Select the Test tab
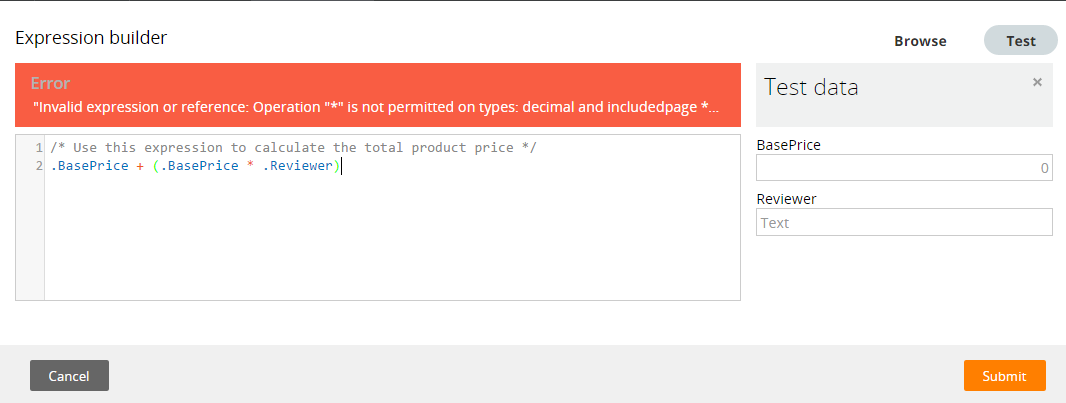Image resolution: width=1066 pixels, height=403 pixels. pyautogui.click(x=1020, y=41)
